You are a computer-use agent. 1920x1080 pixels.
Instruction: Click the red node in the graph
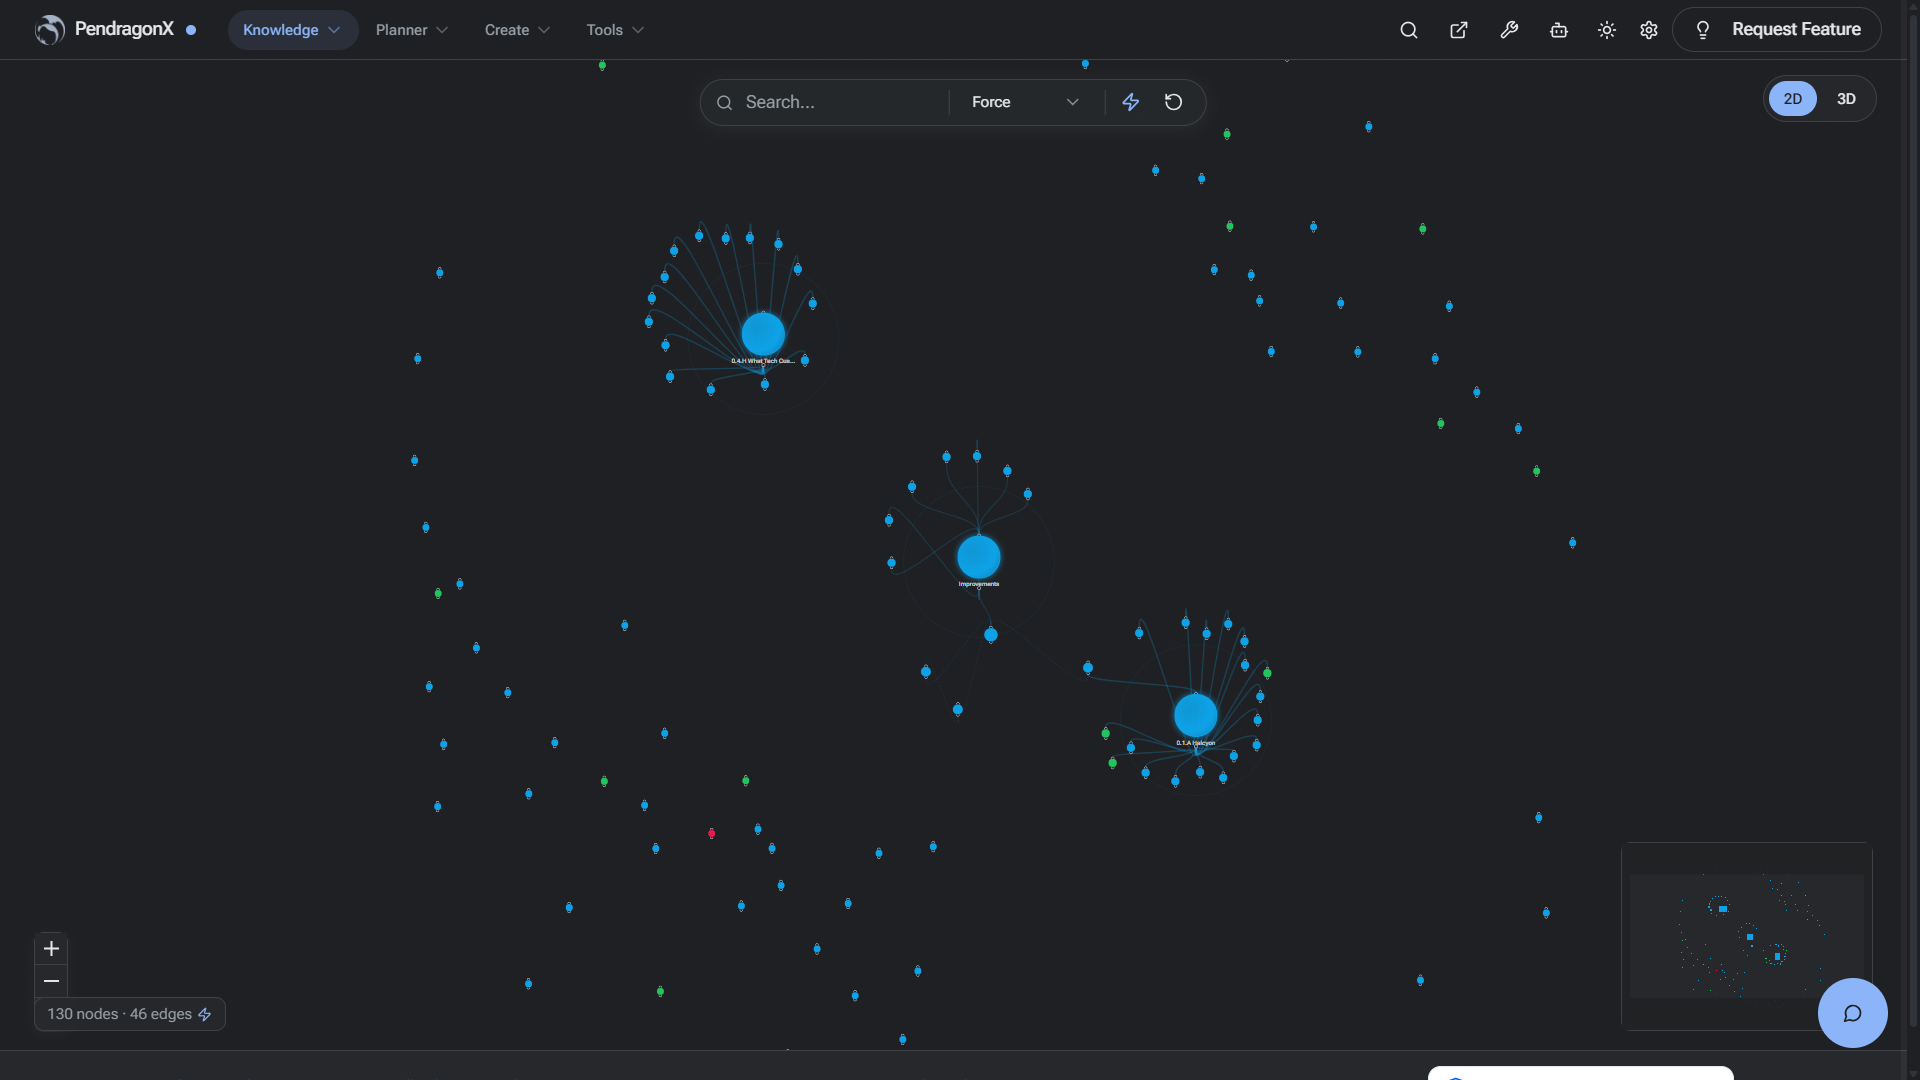(711, 833)
